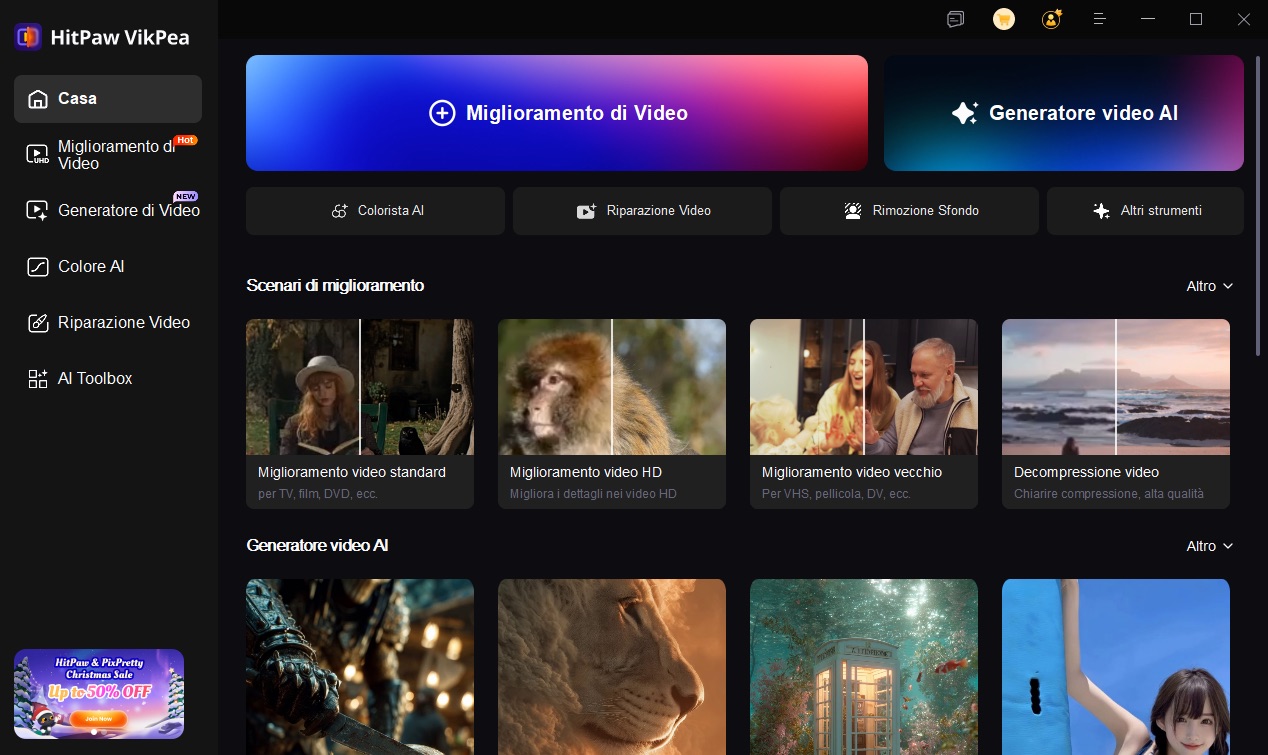Open the VIP account icon
Image resolution: width=1268 pixels, height=755 pixels.
coord(1050,19)
